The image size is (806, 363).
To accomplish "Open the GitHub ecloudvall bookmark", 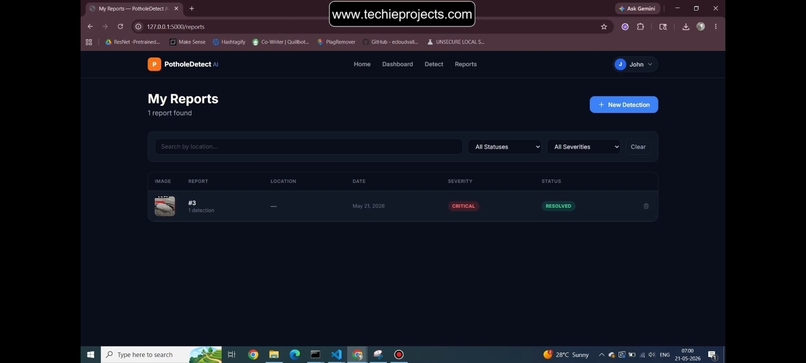I will point(391,42).
